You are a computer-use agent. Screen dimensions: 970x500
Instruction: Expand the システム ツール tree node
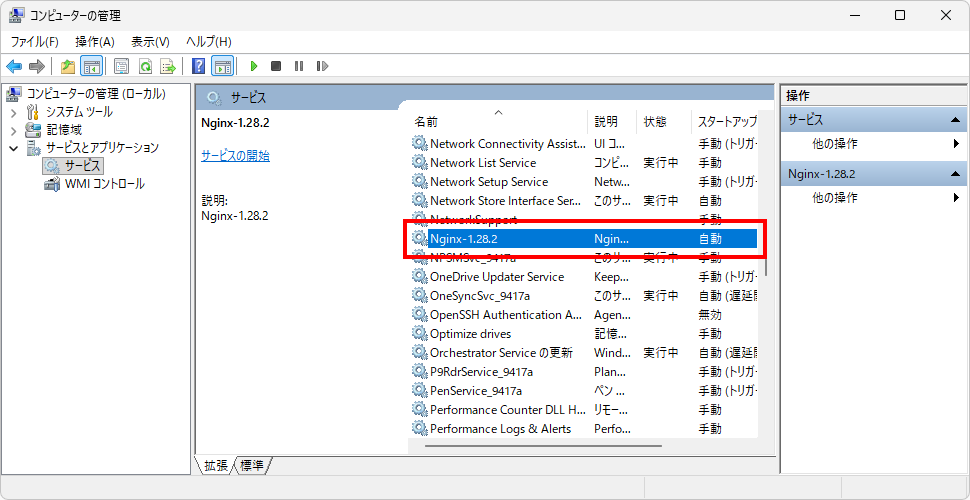(14, 113)
